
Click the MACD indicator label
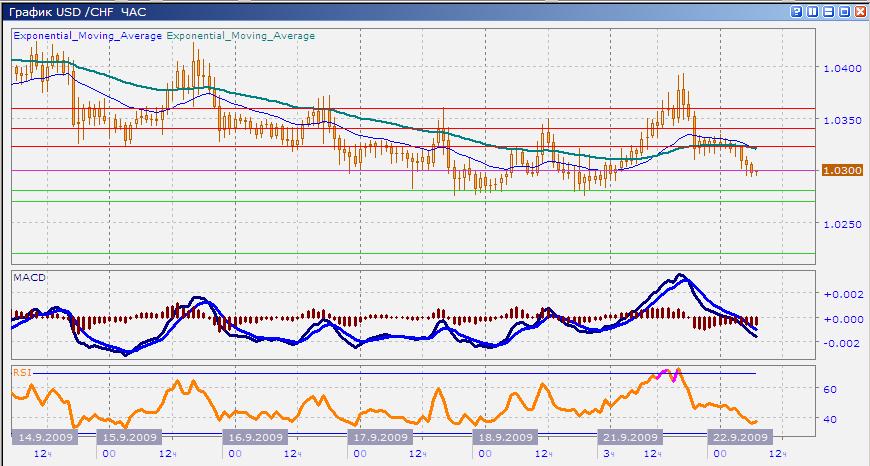(x=26, y=277)
